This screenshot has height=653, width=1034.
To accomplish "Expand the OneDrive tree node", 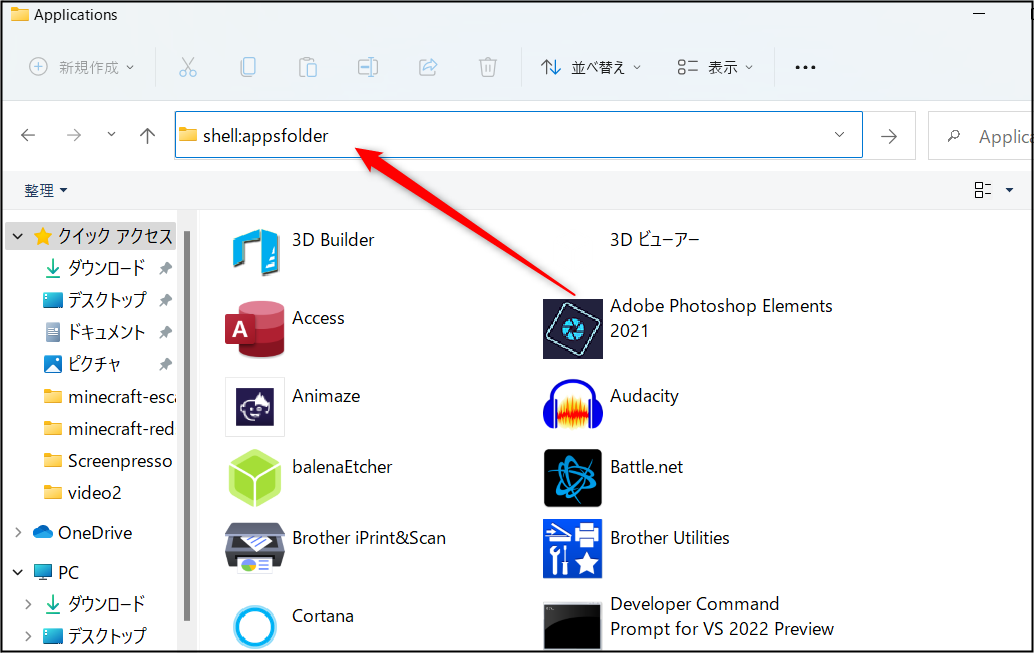I will click(18, 532).
